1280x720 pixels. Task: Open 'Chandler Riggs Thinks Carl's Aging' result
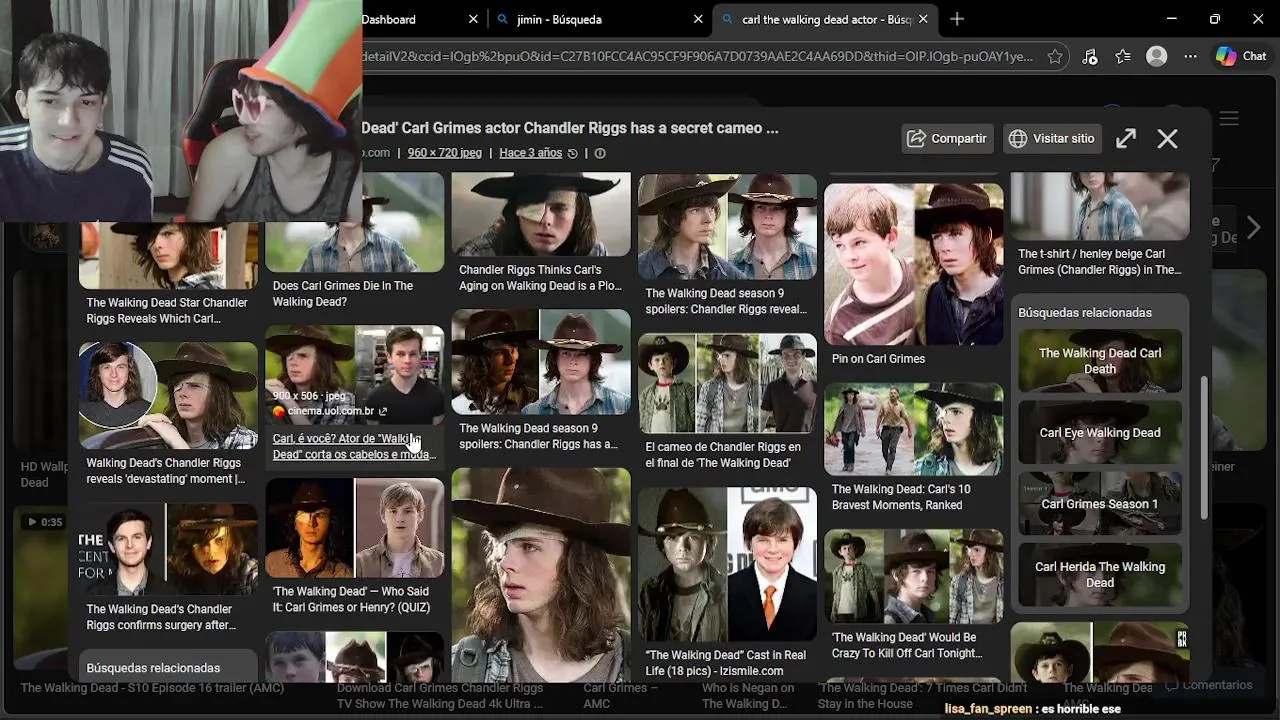click(541, 278)
